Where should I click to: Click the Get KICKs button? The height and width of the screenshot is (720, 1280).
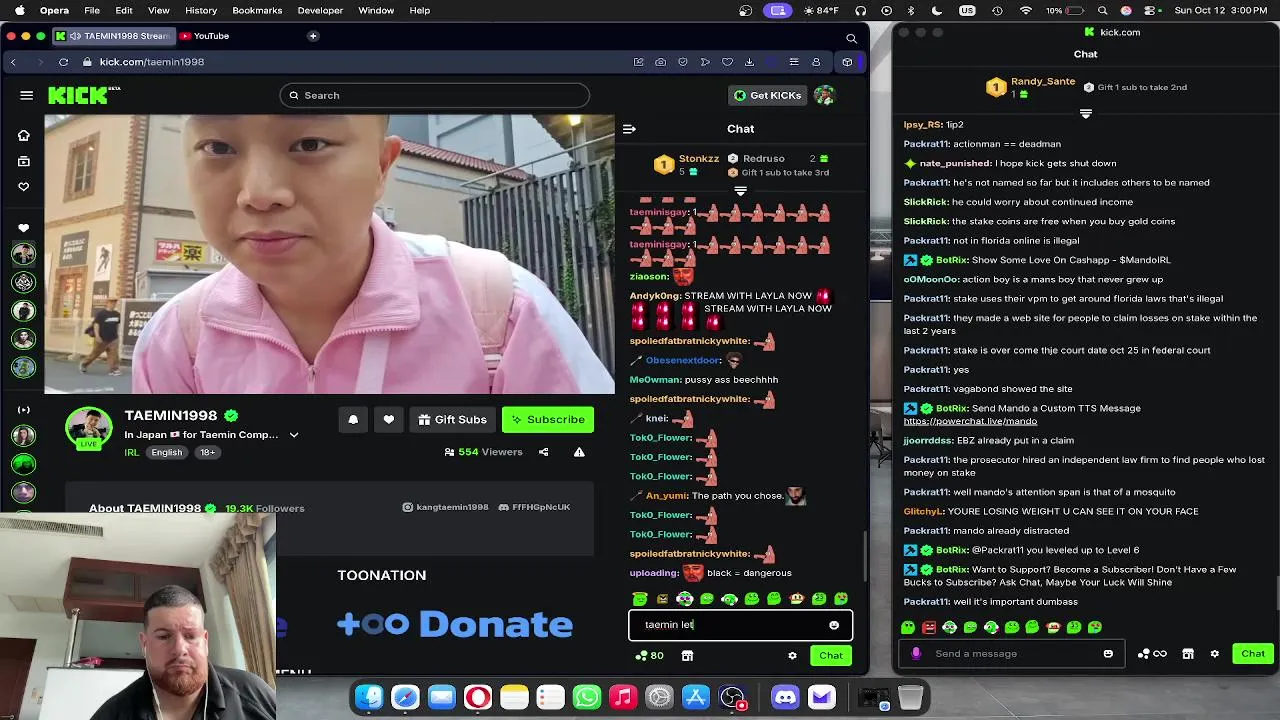pyautogui.click(x=768, y=95)
